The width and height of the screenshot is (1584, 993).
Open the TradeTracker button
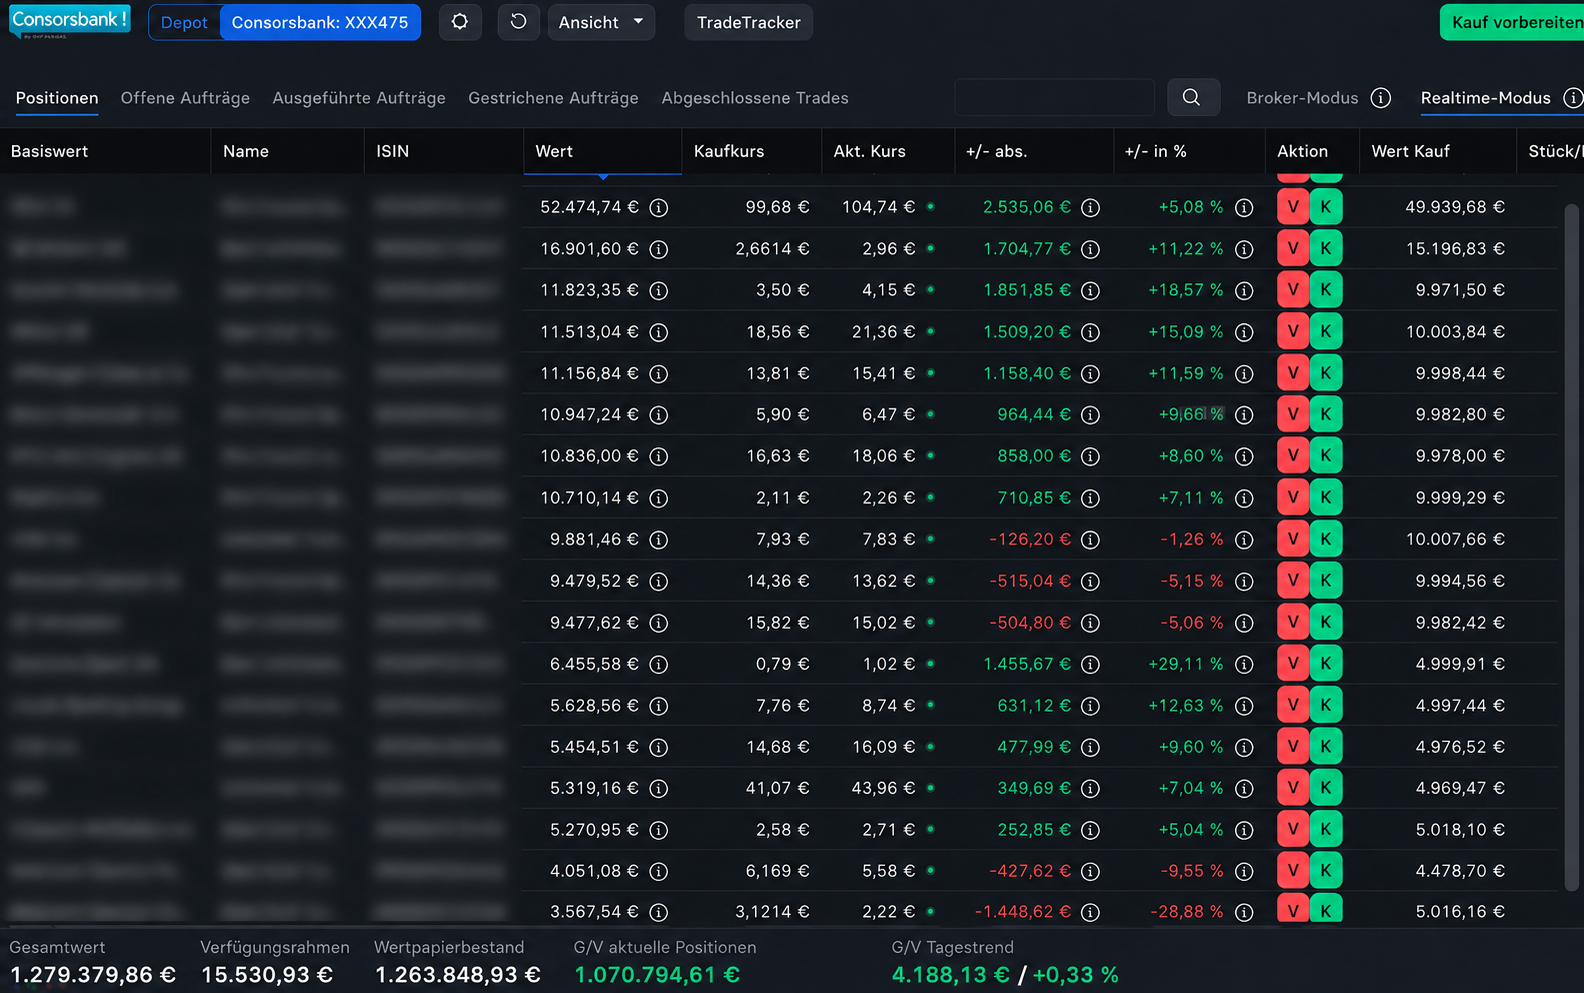point(748,22)
